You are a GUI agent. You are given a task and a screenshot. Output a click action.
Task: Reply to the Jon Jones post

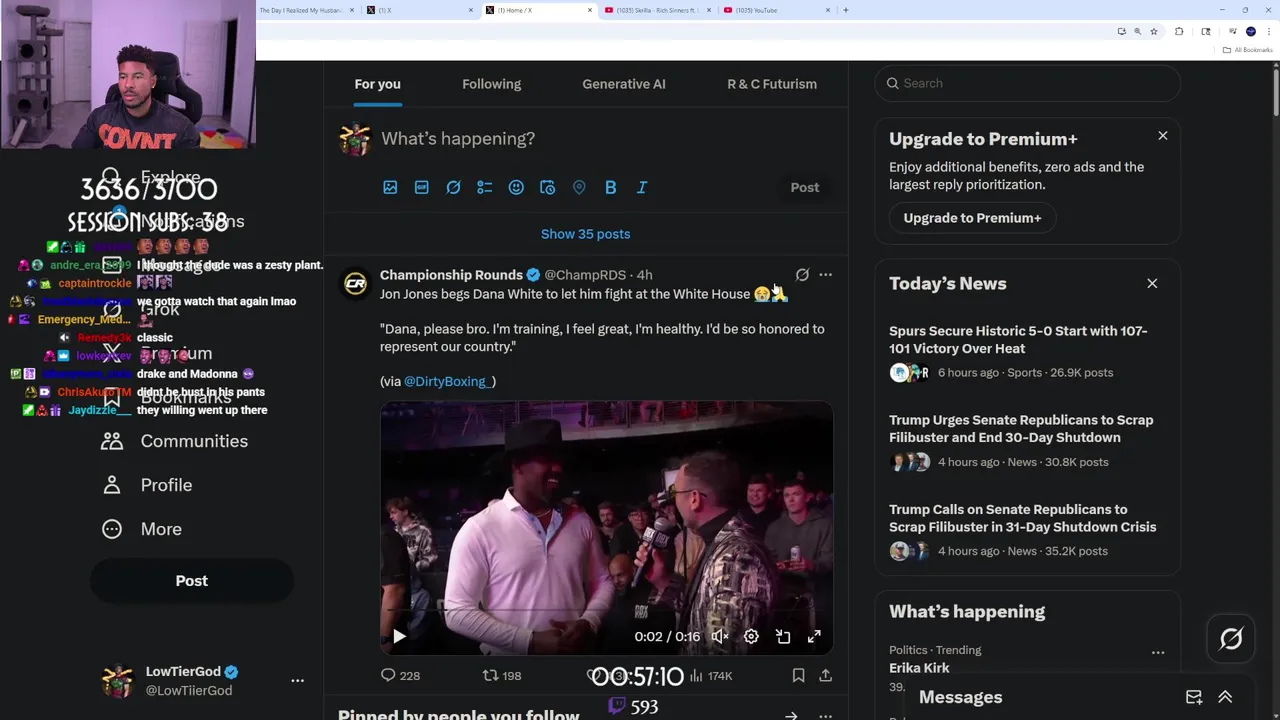tap(400, 676)
